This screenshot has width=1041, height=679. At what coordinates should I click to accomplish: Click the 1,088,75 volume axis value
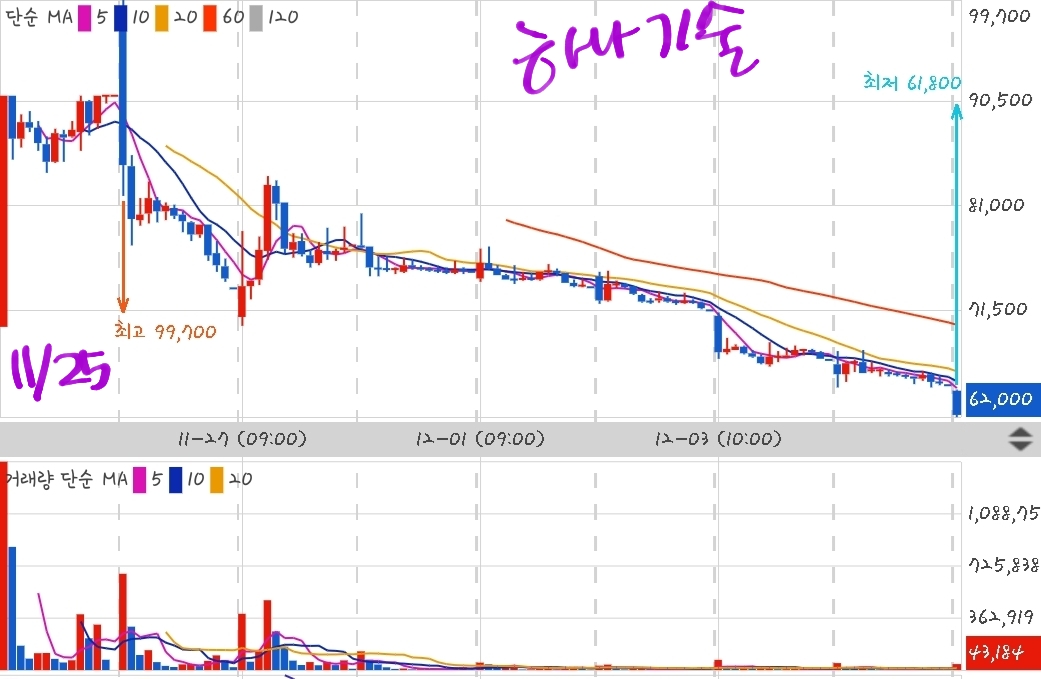1004,513
